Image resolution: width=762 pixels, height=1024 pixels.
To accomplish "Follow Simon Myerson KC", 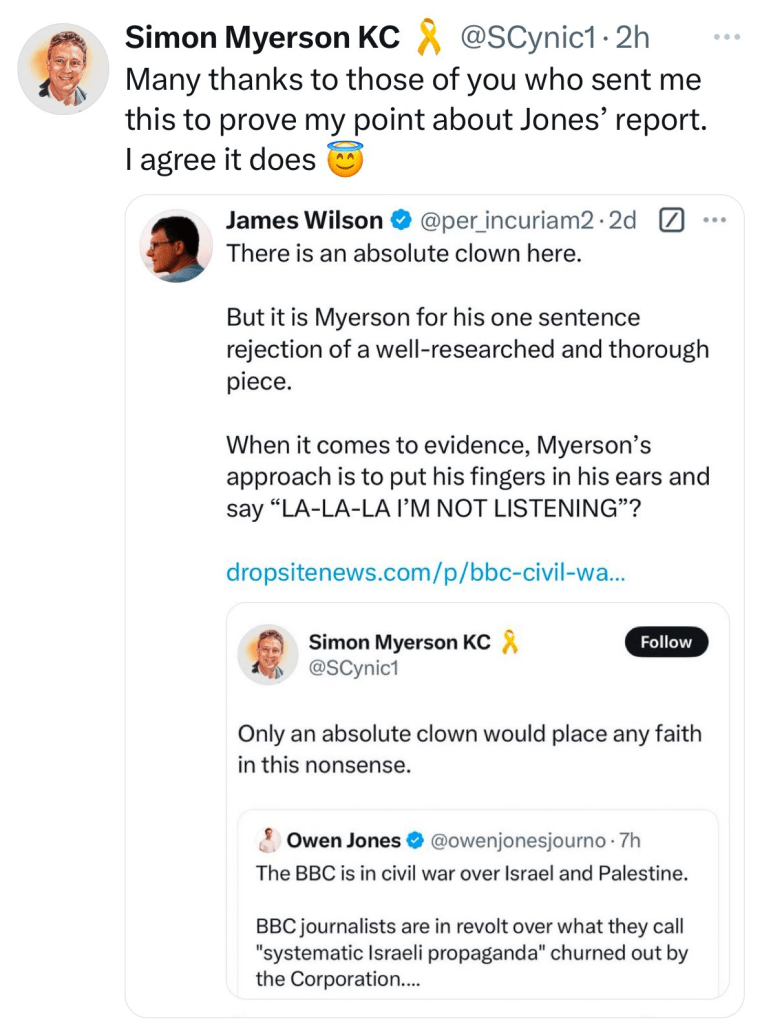I will (x=666, y=642).
